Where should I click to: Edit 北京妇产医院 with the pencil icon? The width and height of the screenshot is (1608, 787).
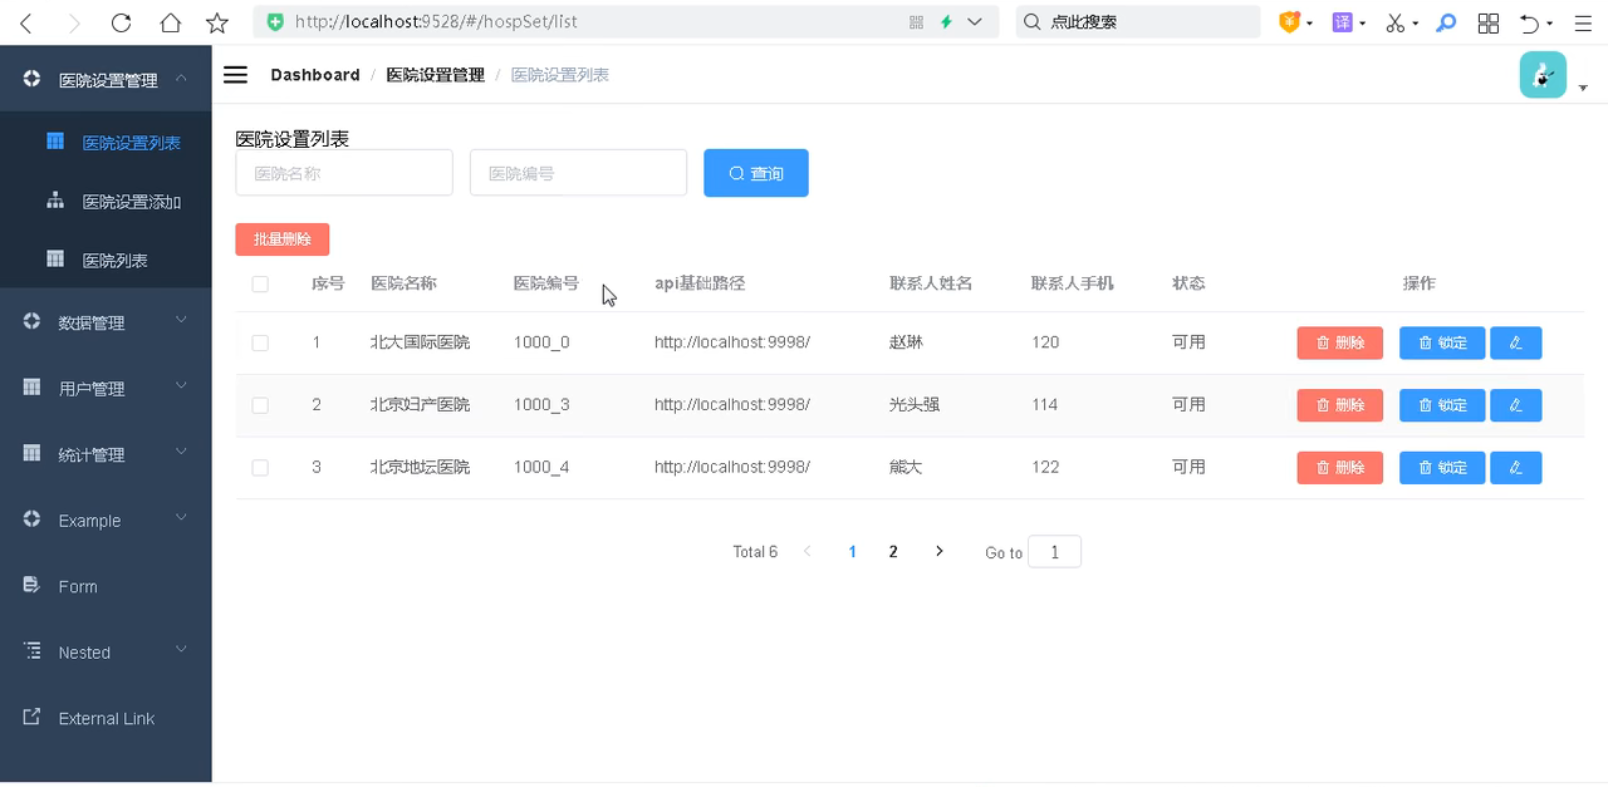point(1516,405)
